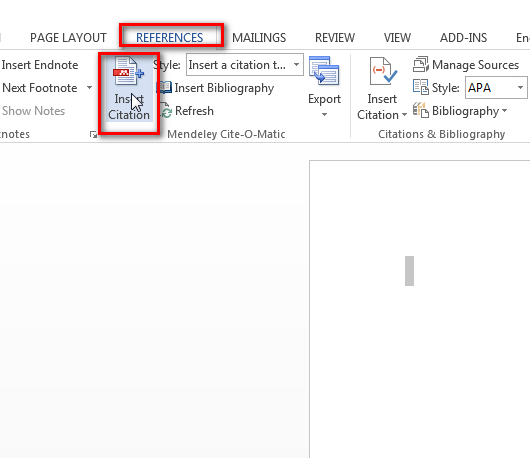Switch to the REVIEW tab

pyautogui.click(x=335, y=38)
